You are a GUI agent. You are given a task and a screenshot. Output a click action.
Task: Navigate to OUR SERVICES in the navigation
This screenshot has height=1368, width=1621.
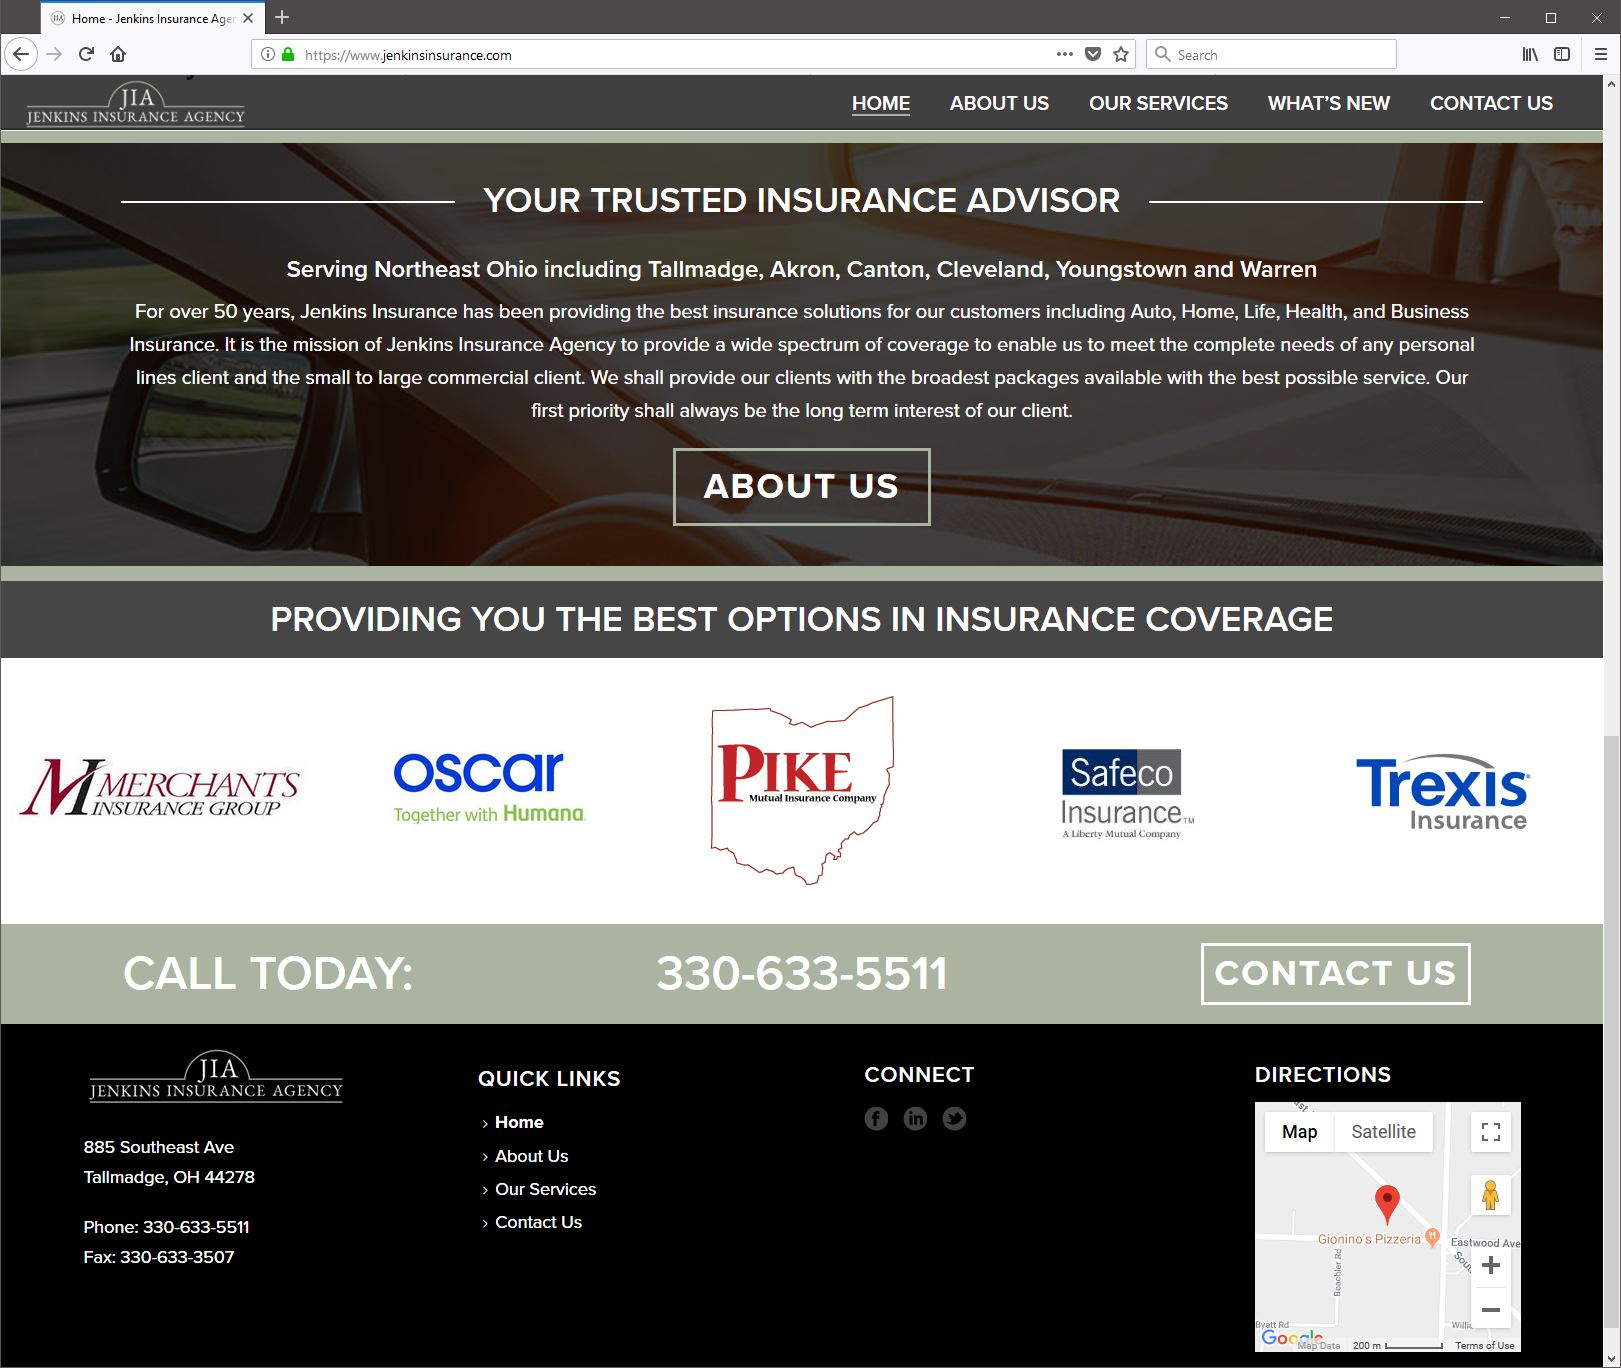coord(1158,103)
